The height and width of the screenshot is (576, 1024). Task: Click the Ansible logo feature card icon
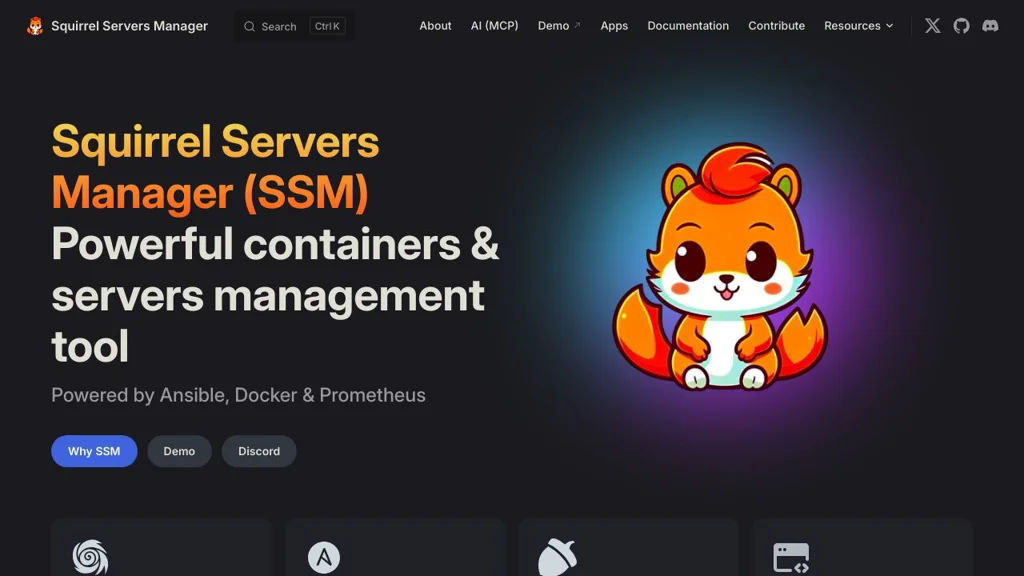(x=324, y=558)
